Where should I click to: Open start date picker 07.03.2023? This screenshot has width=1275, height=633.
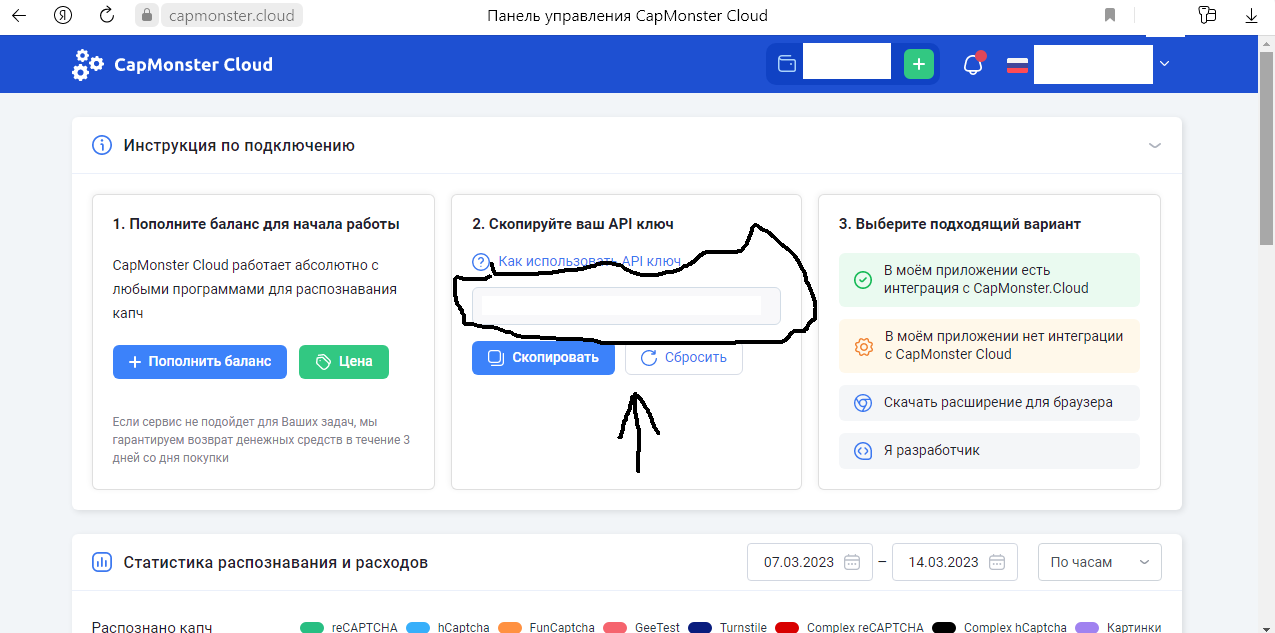point(810,562)
